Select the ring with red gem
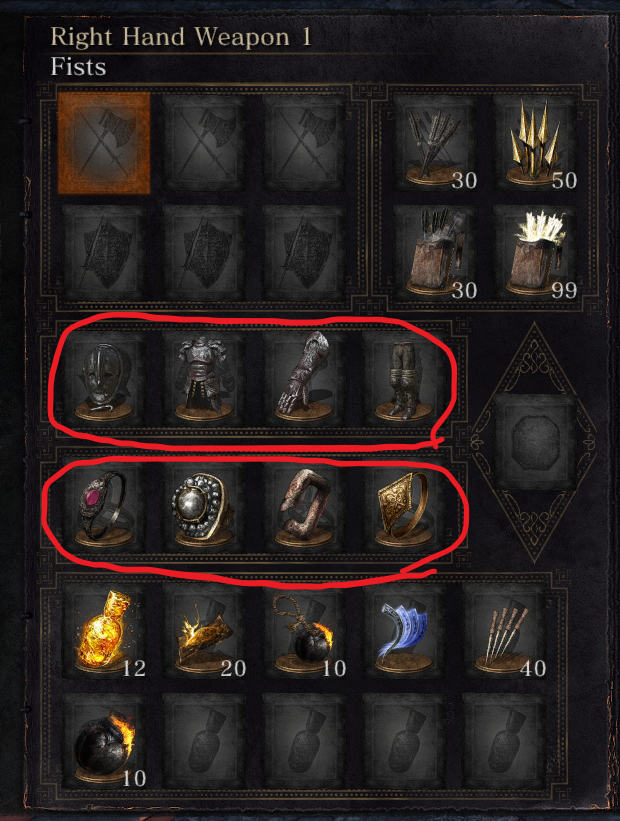The width and height of the screenshot is (620, 821). 104,506
